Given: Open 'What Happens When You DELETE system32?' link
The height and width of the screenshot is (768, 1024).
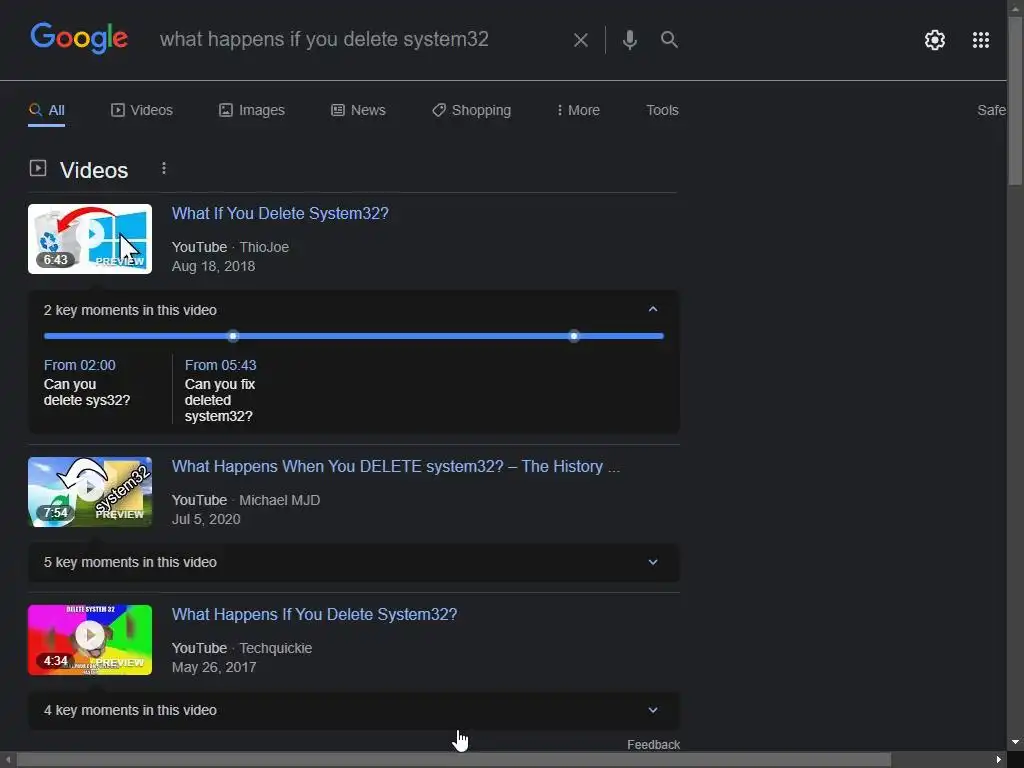Looking at the screenshot, I should tap(396, 466).
